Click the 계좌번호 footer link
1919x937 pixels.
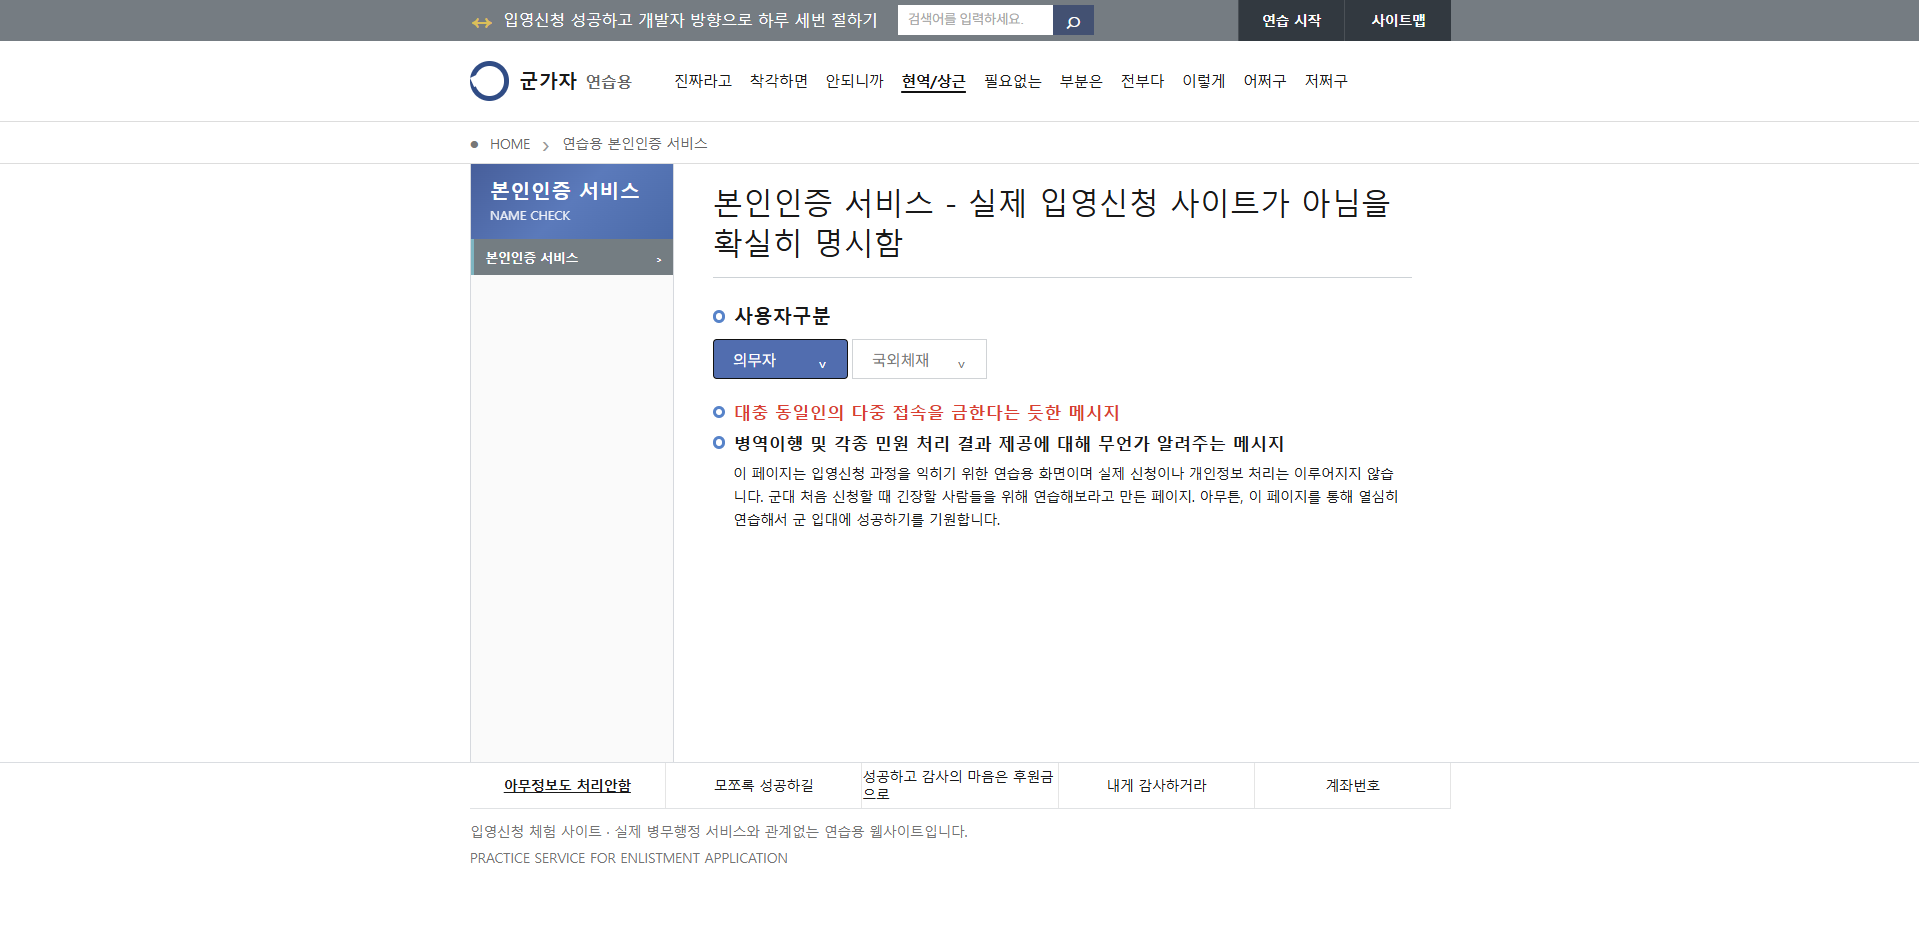(1353, 786)
